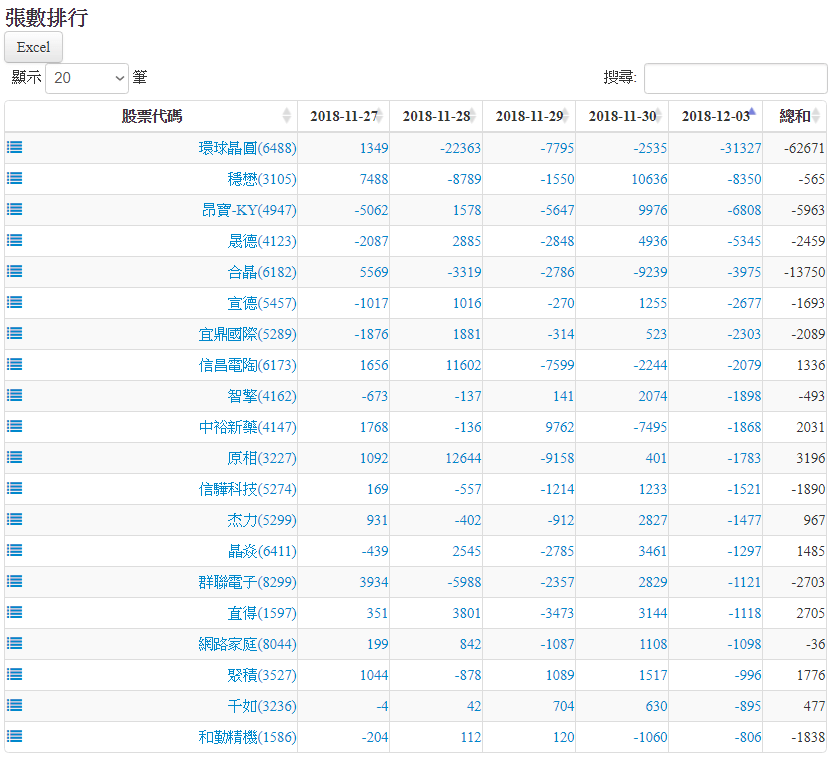
Task: Click the list icon beside 群聯電子(8299)
Action: coord(15,581)
